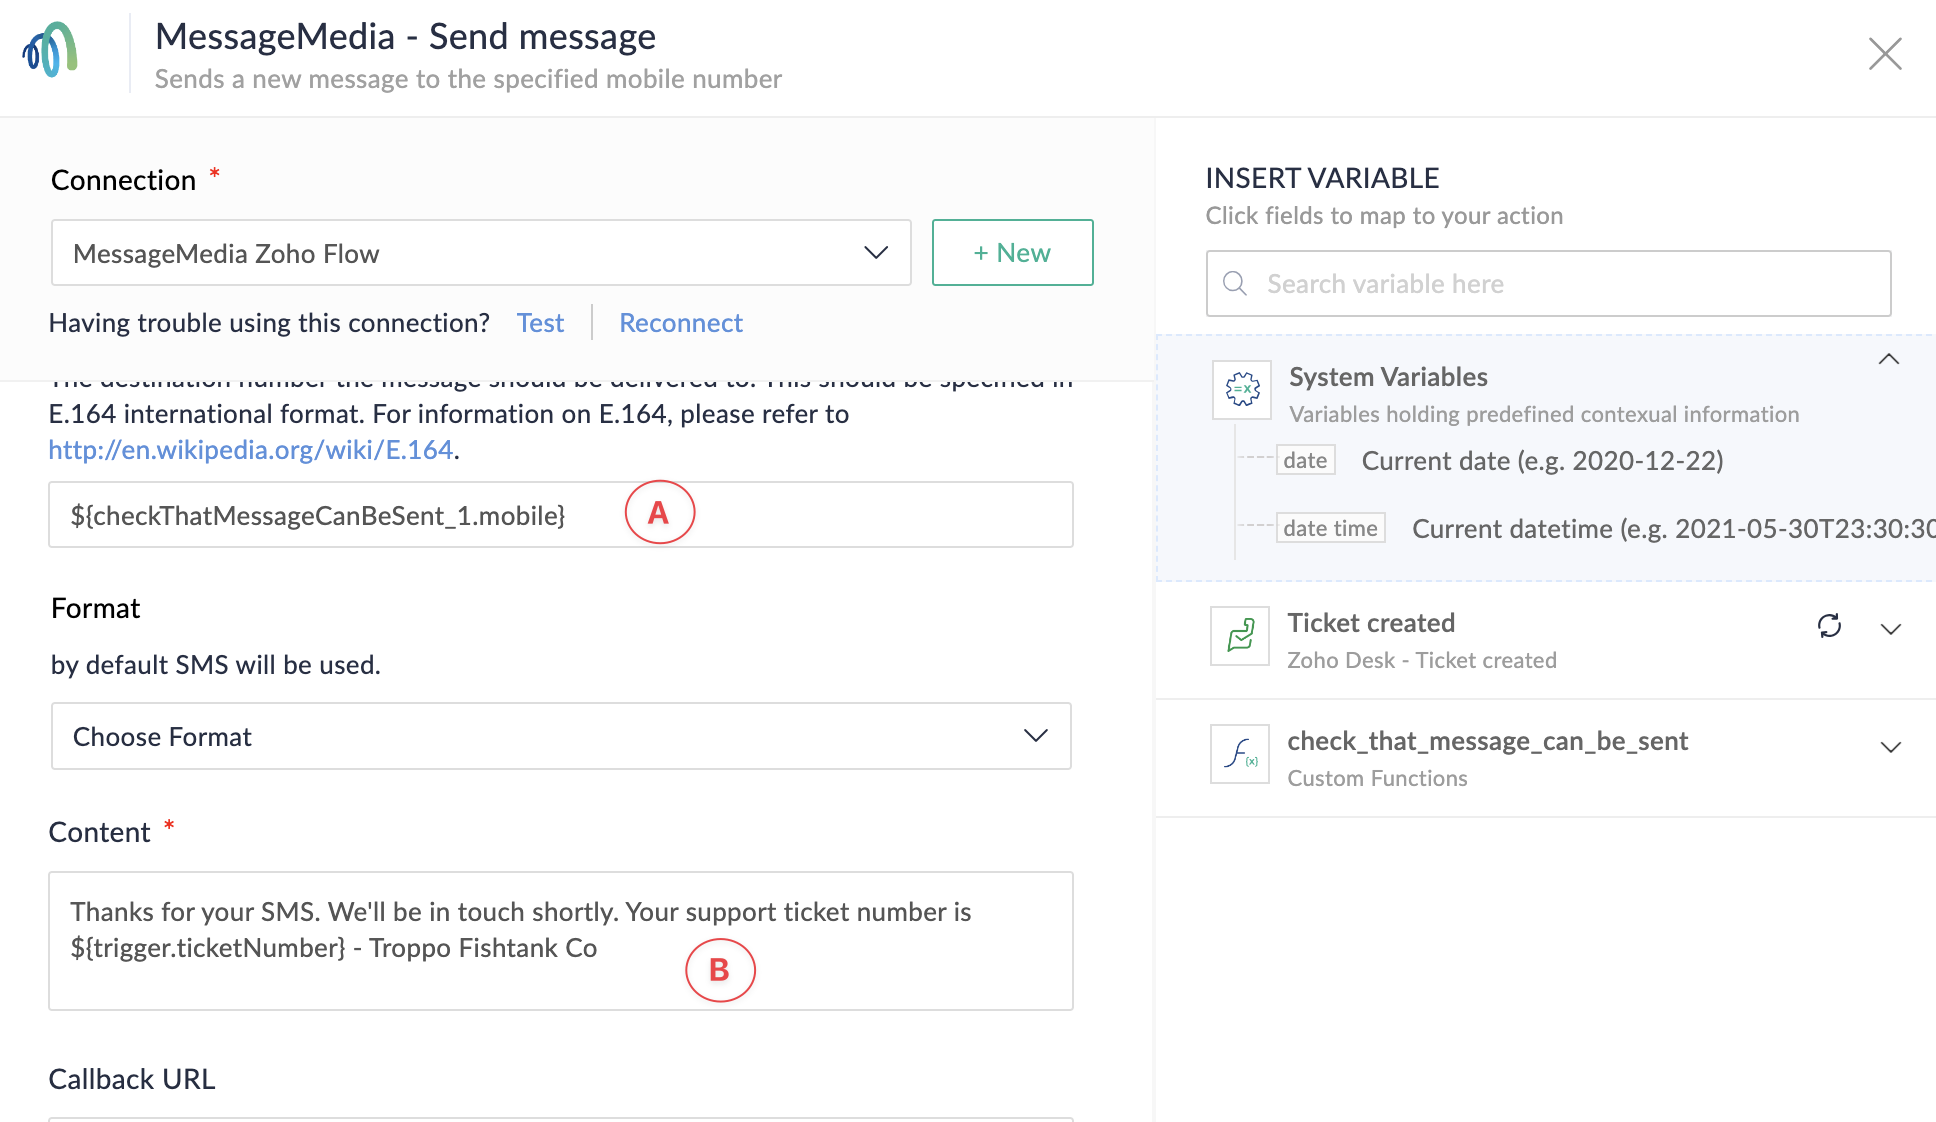Click the search magnifier icon
This screenshot has height=1122, width=1936.
tap(1235, 284)
